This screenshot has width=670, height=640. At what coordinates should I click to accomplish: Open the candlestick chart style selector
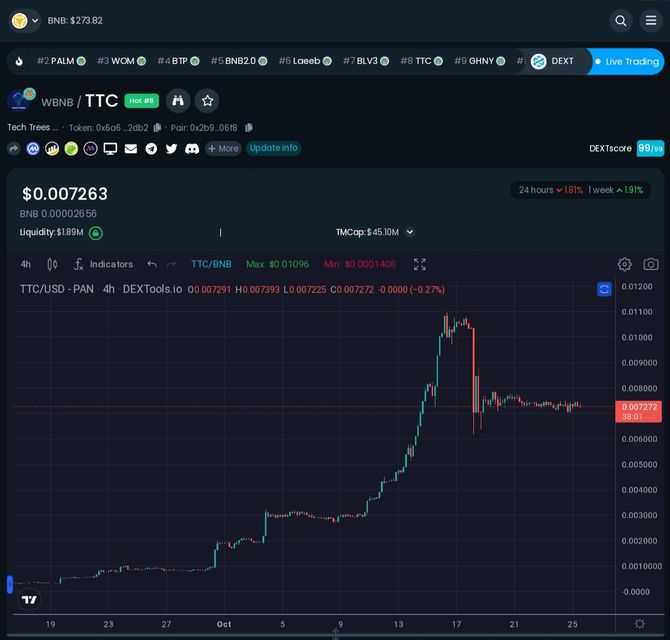coord(52,264)
